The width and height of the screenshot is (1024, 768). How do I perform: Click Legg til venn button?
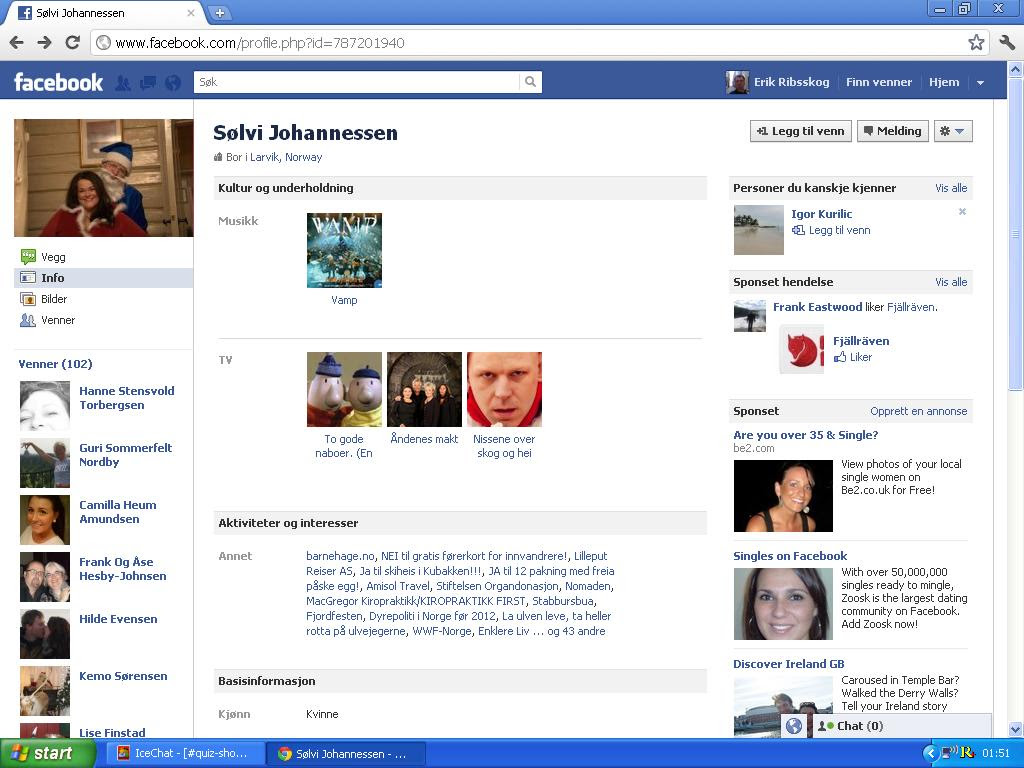801,131
